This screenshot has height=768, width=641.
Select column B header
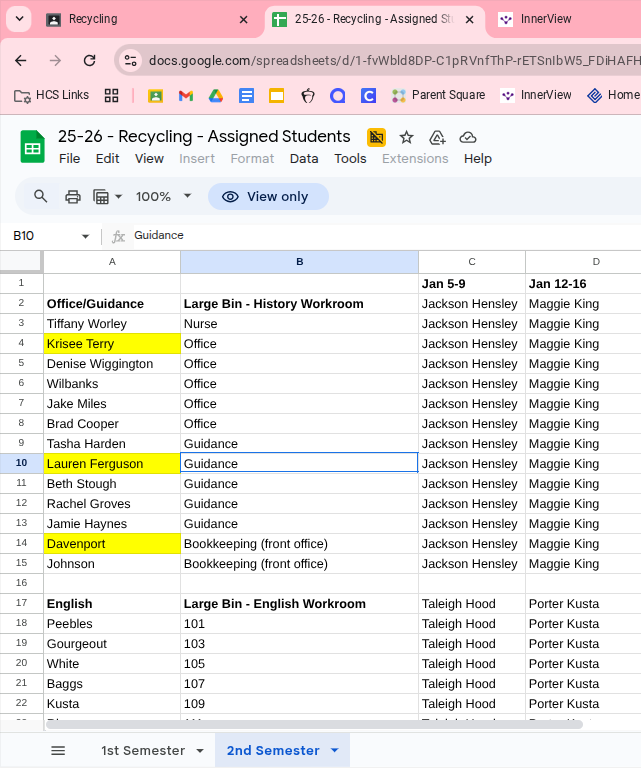(x=299, y=262)
